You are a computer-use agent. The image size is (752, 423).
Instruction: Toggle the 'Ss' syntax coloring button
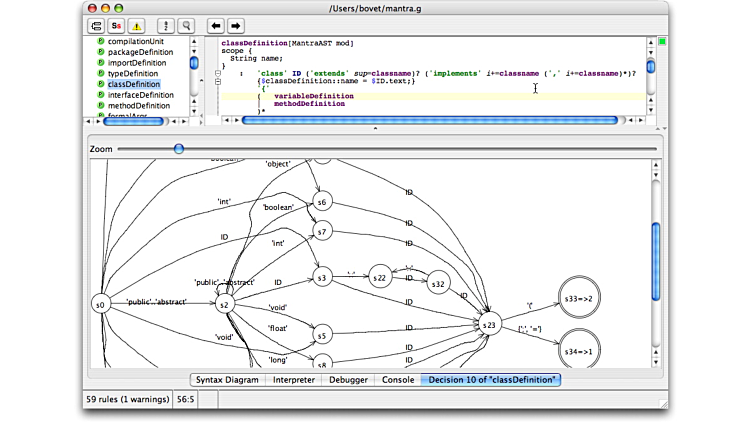point(116,25)
